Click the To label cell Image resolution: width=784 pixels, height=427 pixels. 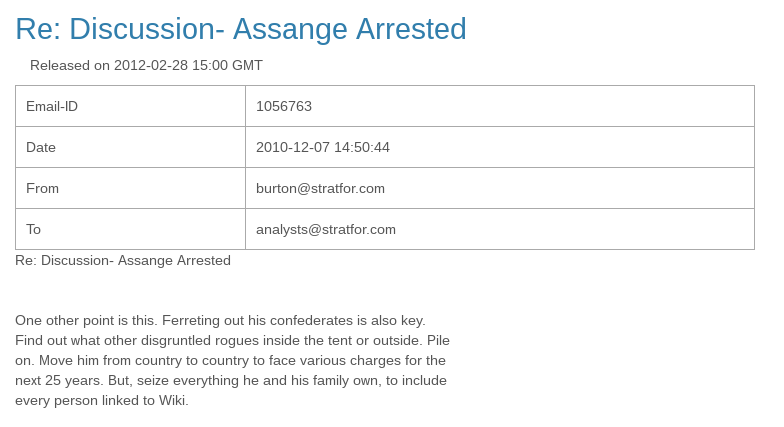[x=130, y=229]
